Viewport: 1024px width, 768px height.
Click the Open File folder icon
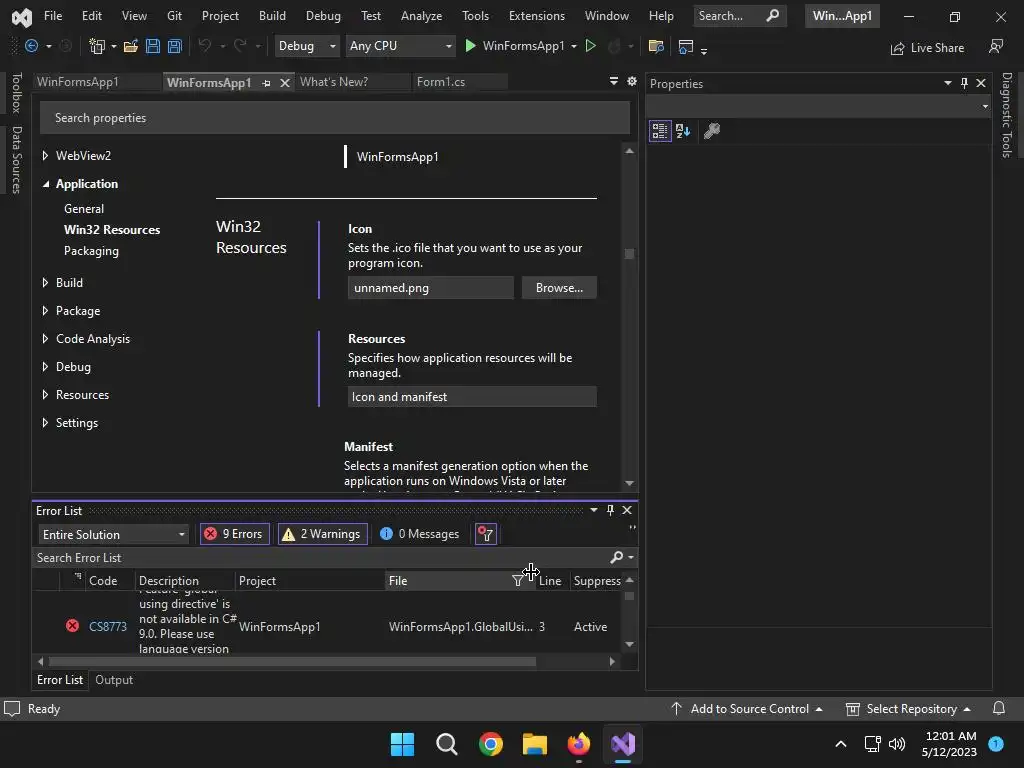click(131, 46)
